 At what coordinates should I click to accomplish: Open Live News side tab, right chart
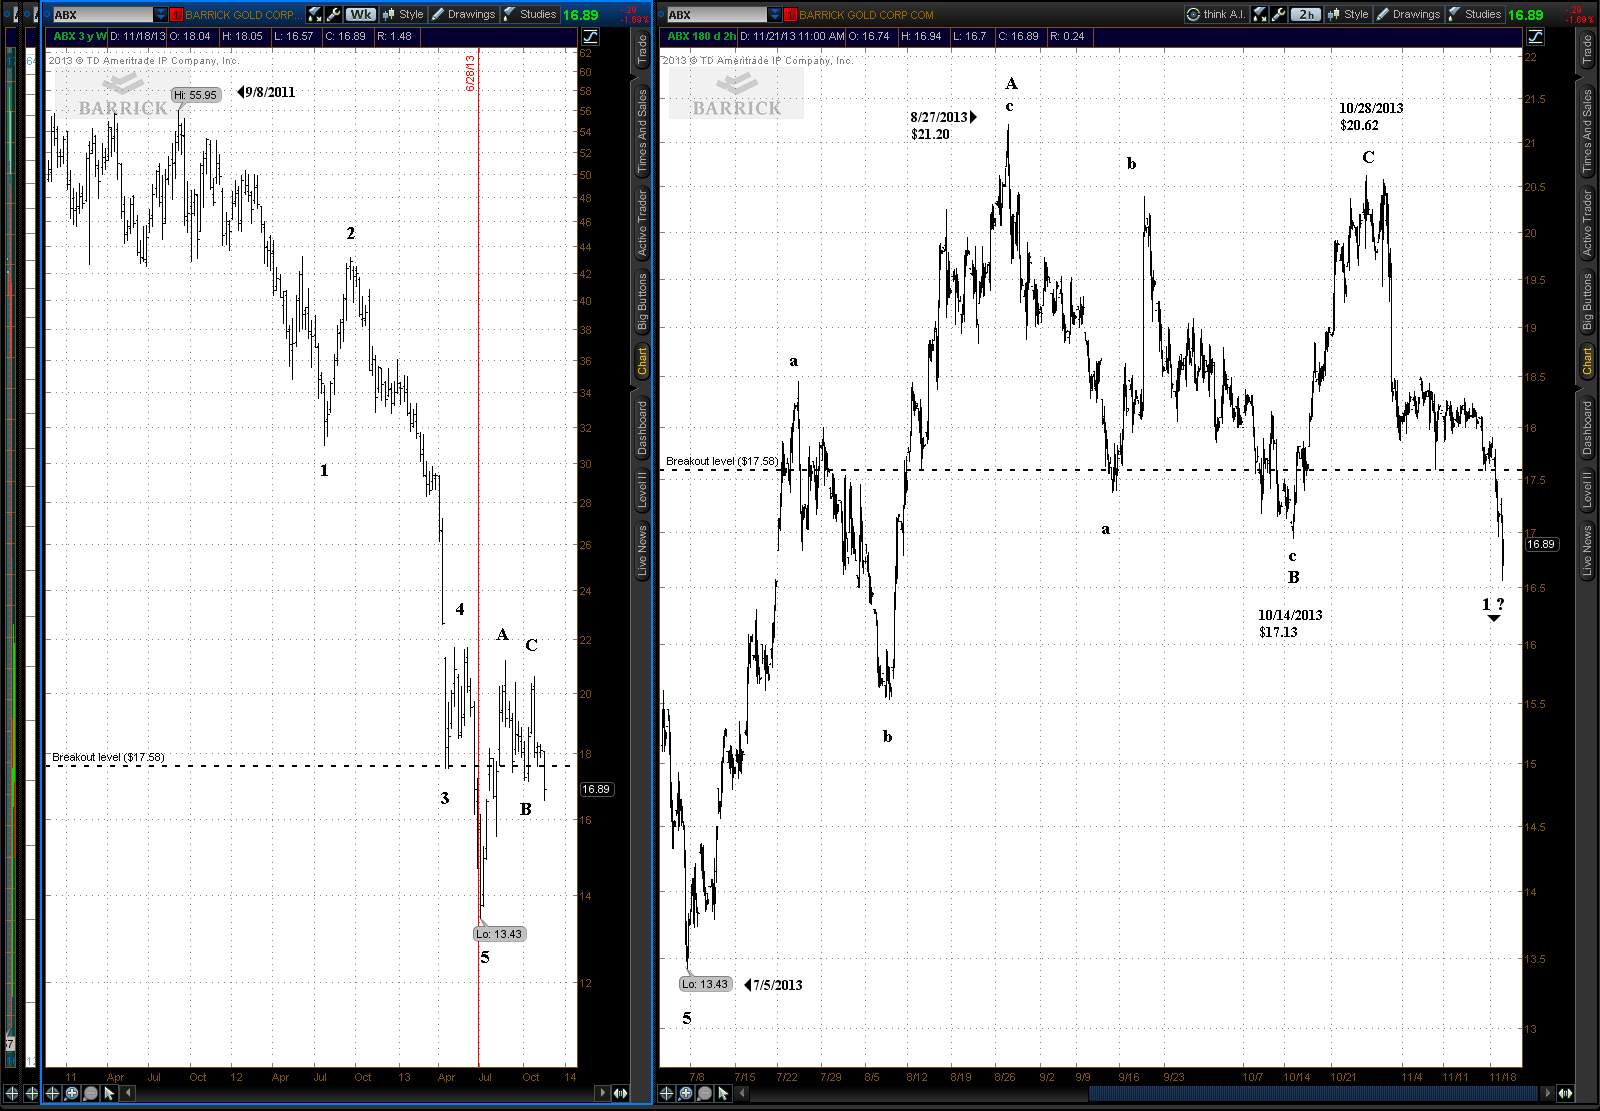click(1587, 550)
